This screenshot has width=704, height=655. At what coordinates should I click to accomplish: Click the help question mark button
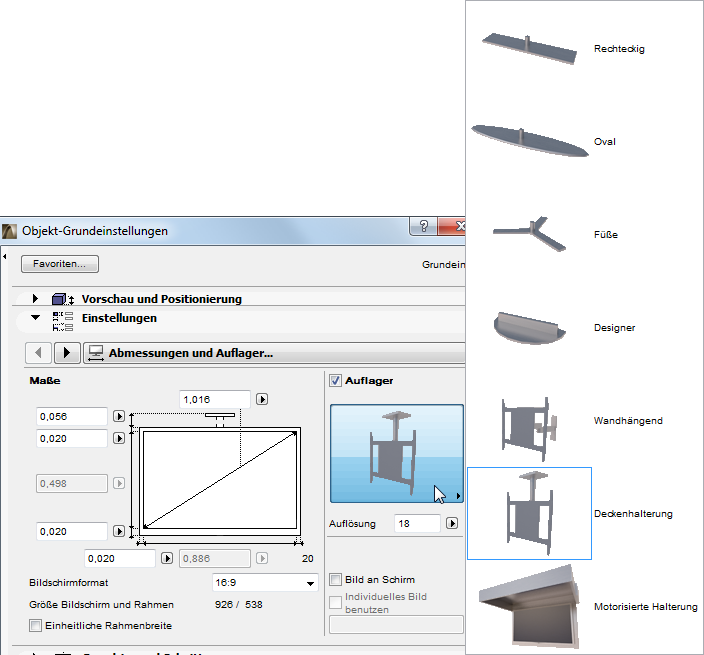click(423, 226)
